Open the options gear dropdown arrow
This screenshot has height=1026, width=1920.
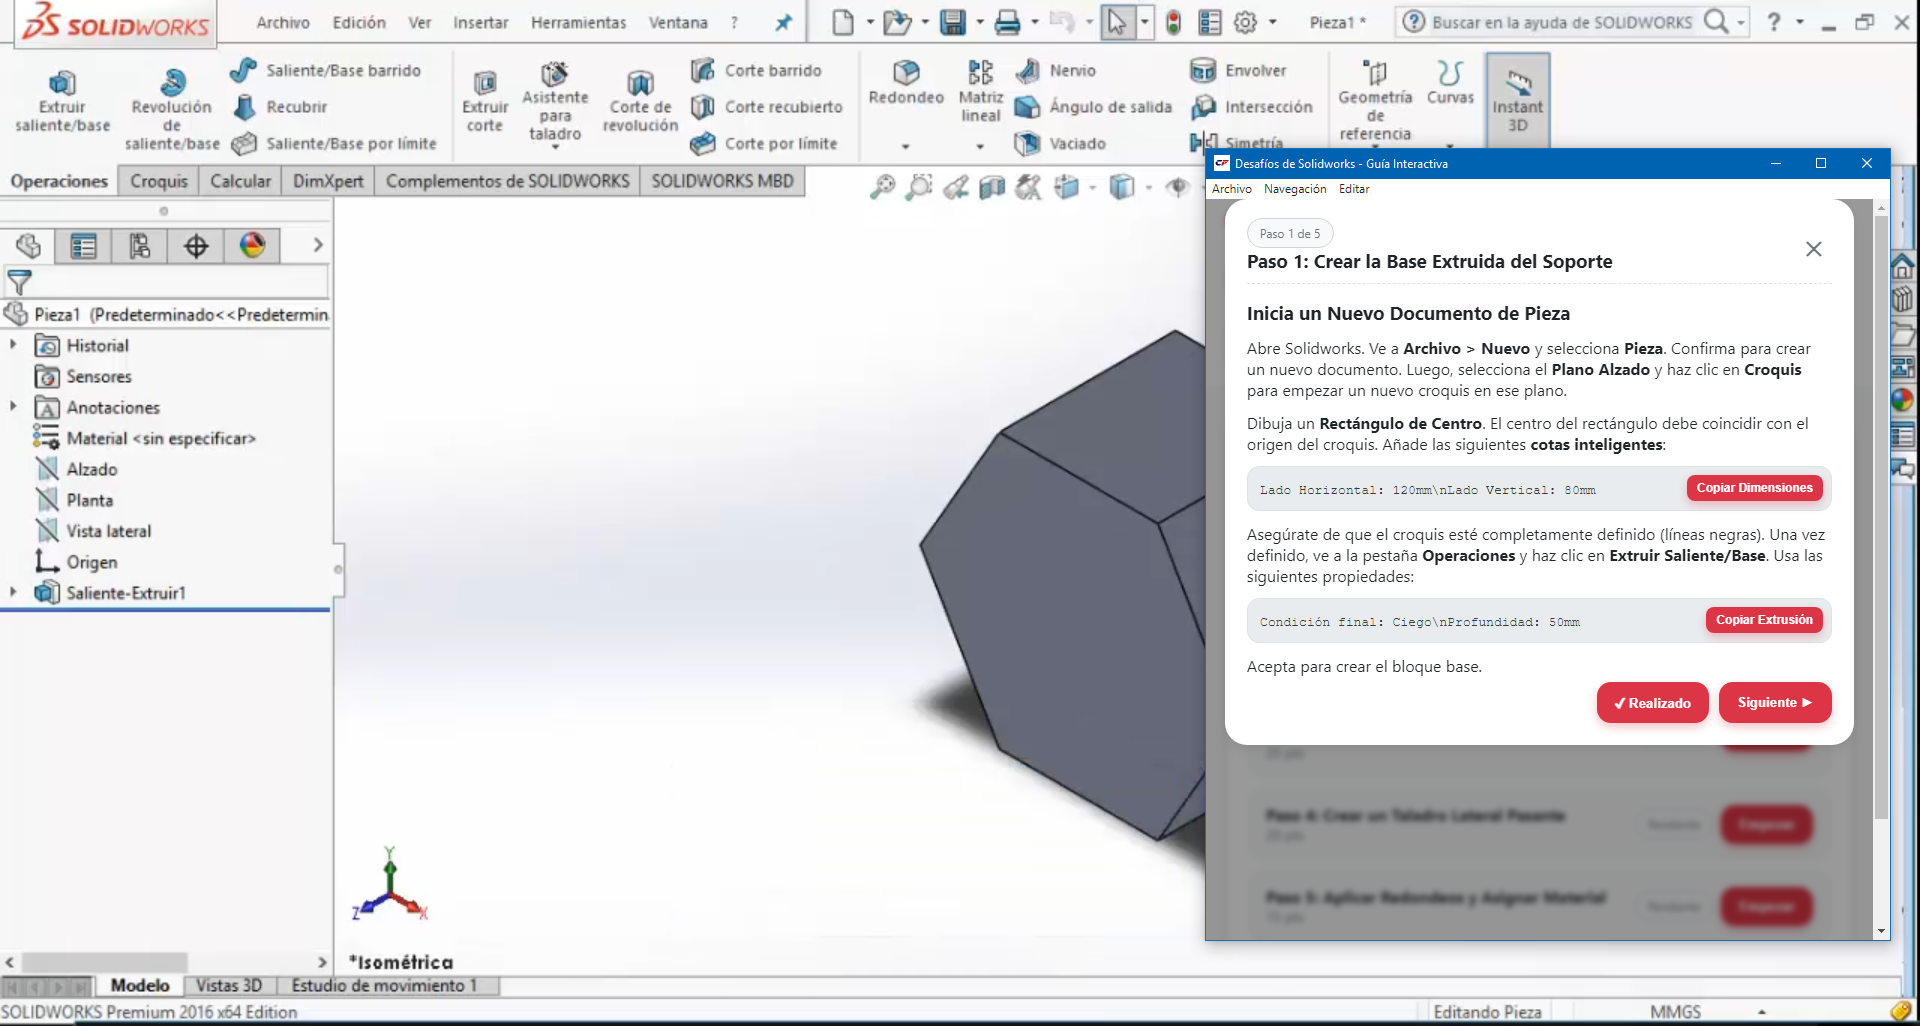pos(1272,22)
